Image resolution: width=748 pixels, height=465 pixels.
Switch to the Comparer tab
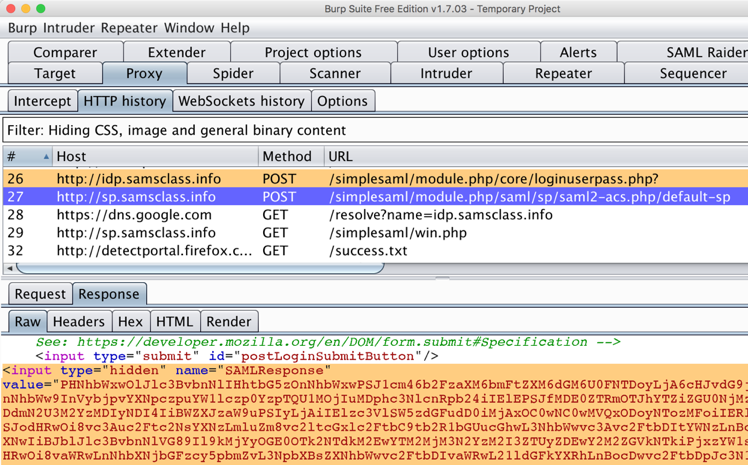tap(65, 52)
